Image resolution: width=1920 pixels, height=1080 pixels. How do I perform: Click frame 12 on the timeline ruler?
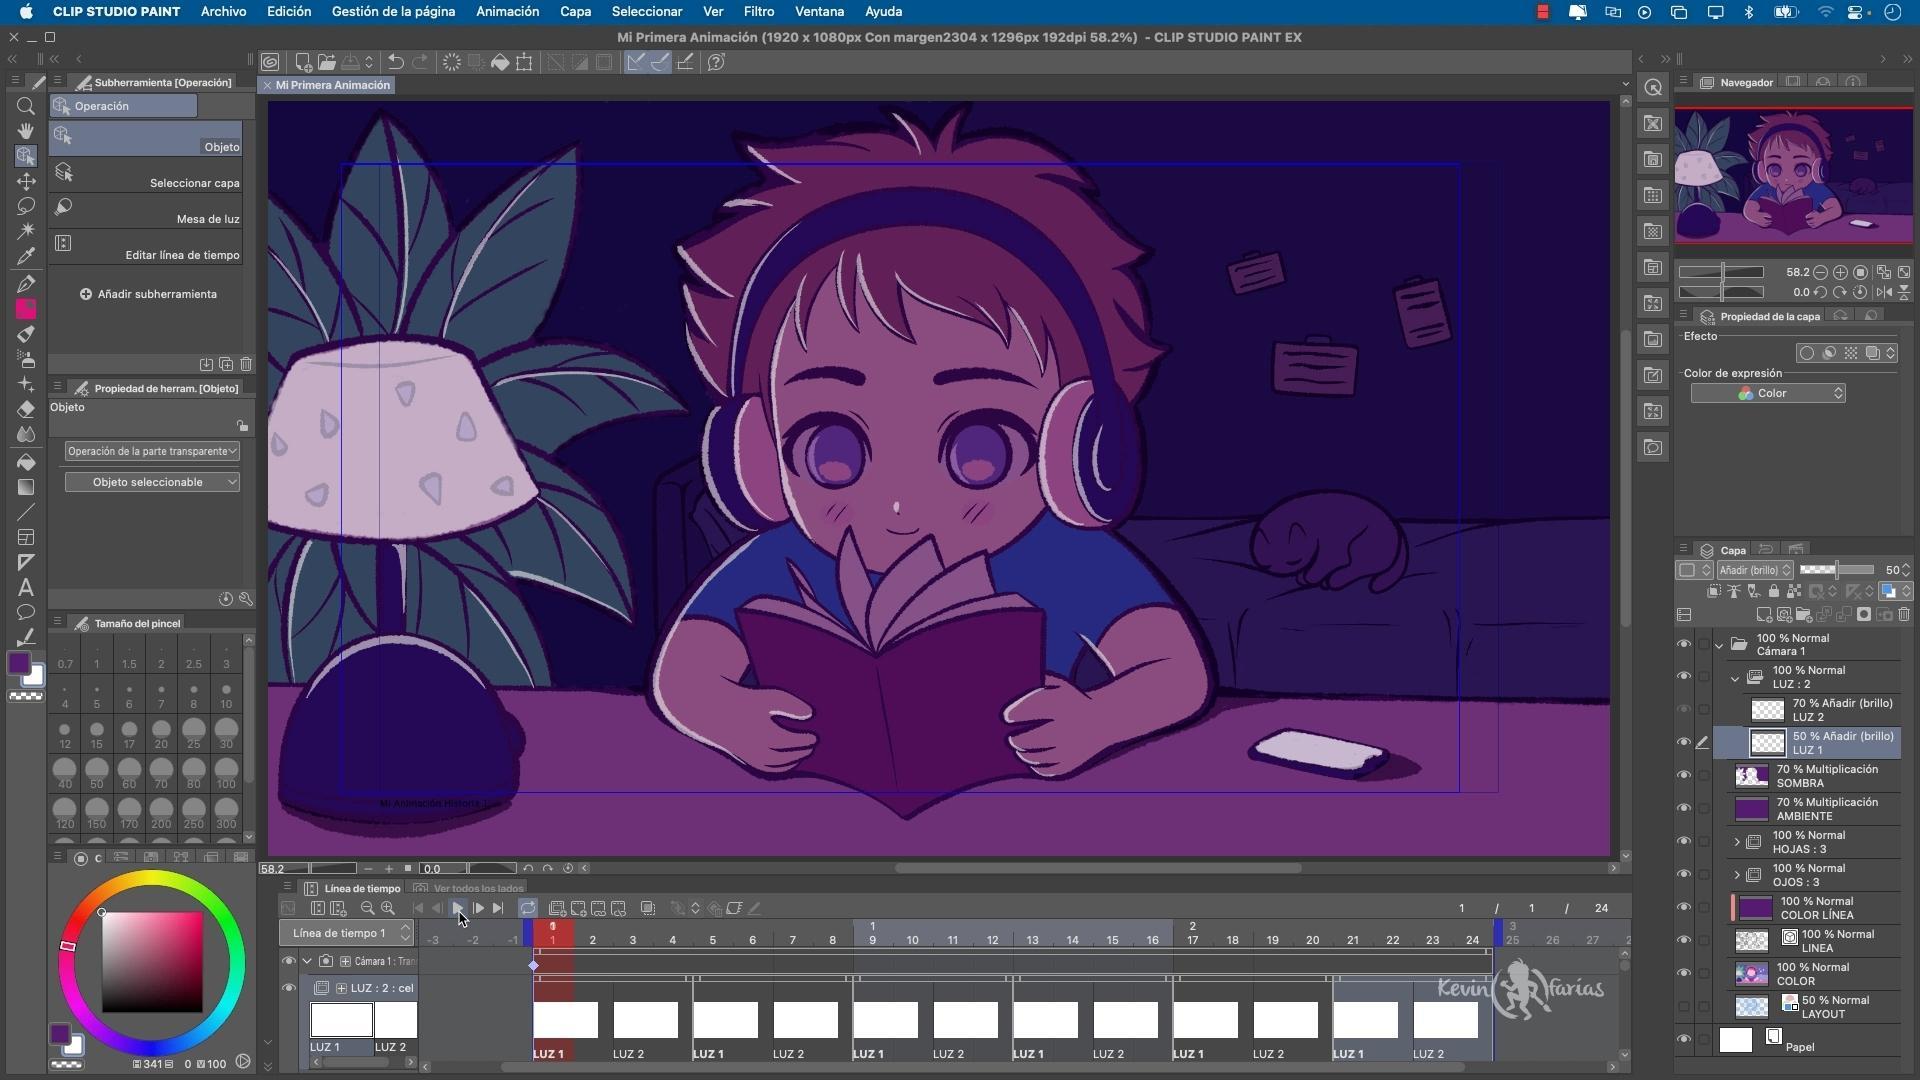tap(992, 940)
